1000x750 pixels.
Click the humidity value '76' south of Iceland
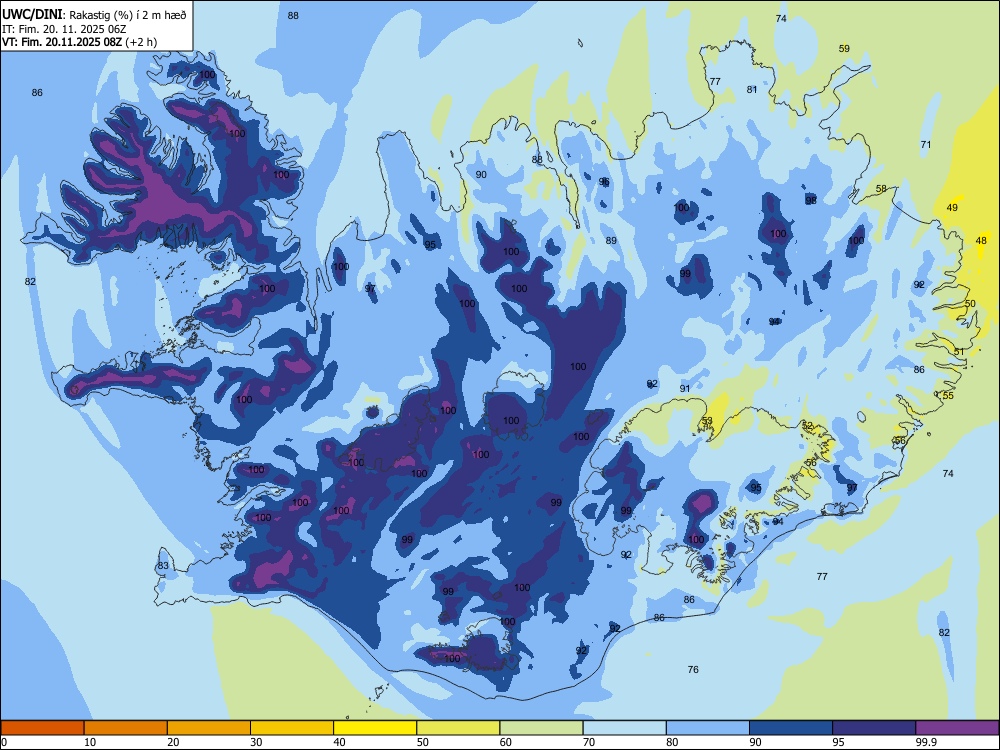click(693, 670)
